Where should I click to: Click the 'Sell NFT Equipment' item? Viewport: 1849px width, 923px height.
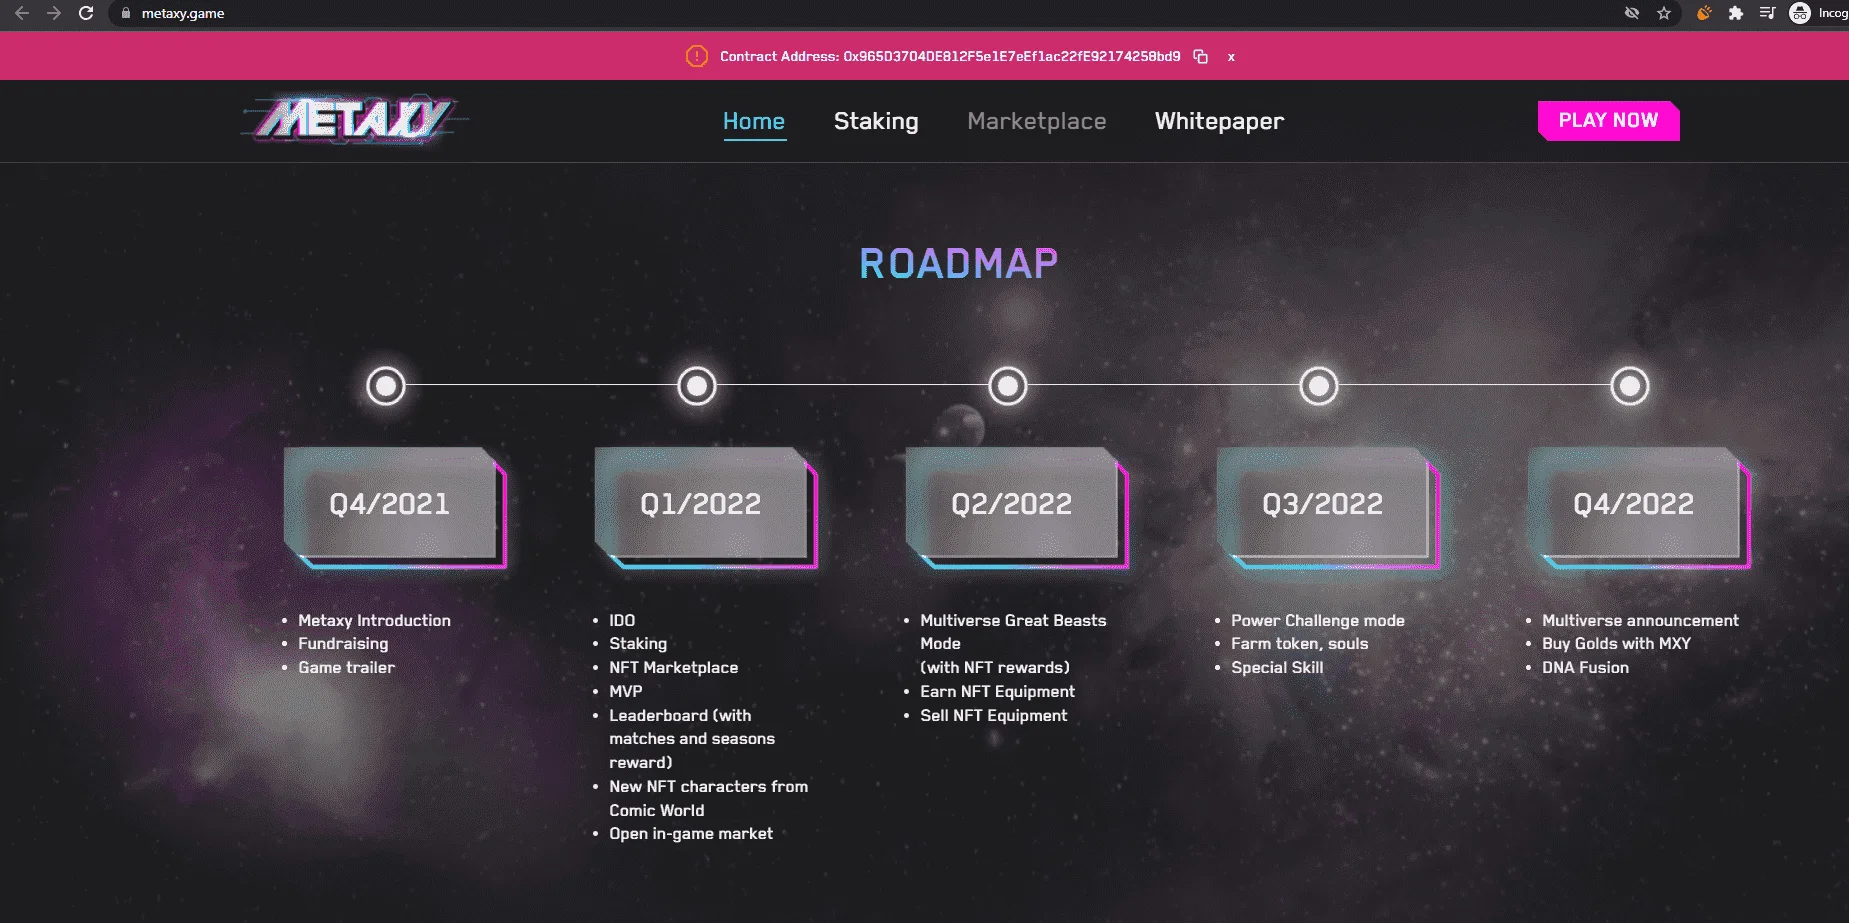point(993,715)
